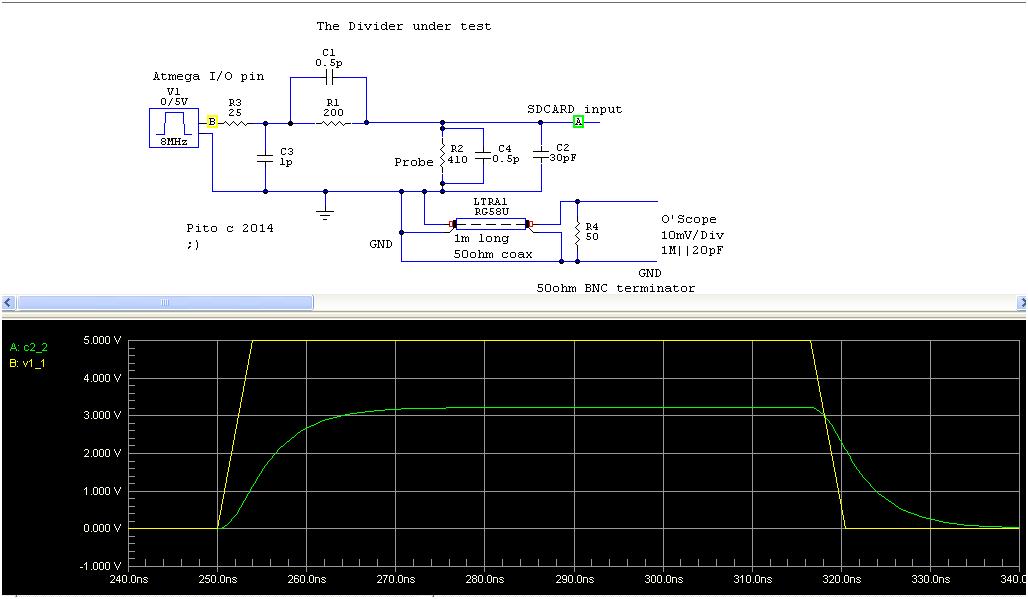The width and height of the screenshot is (1028, 599).
Task: Select the resistor R3 25 symbol
Action: point(234,121)
